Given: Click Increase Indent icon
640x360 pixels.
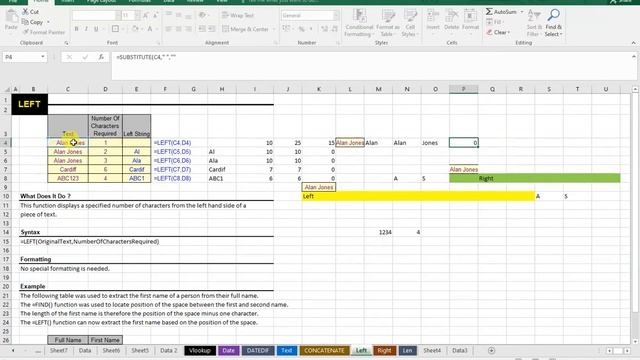Looking at the screenshot, I should (212, 29).
